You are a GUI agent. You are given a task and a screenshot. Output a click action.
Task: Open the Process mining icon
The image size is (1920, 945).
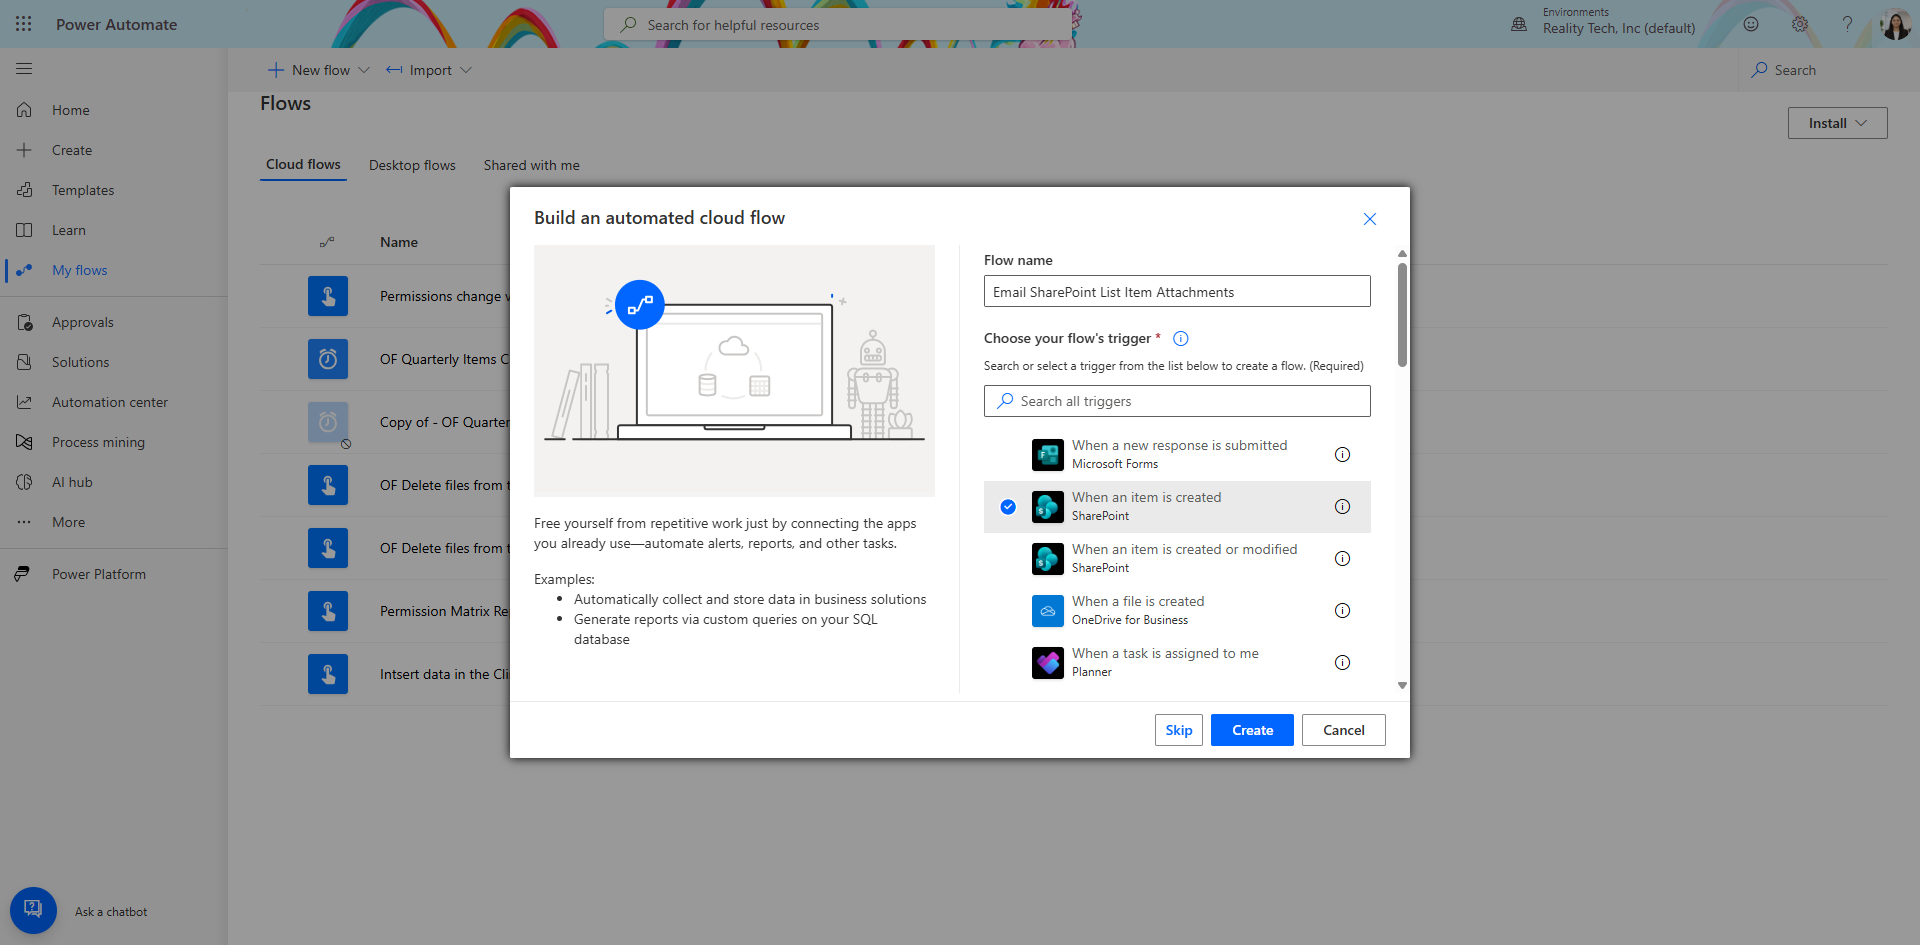click(24, 442)
